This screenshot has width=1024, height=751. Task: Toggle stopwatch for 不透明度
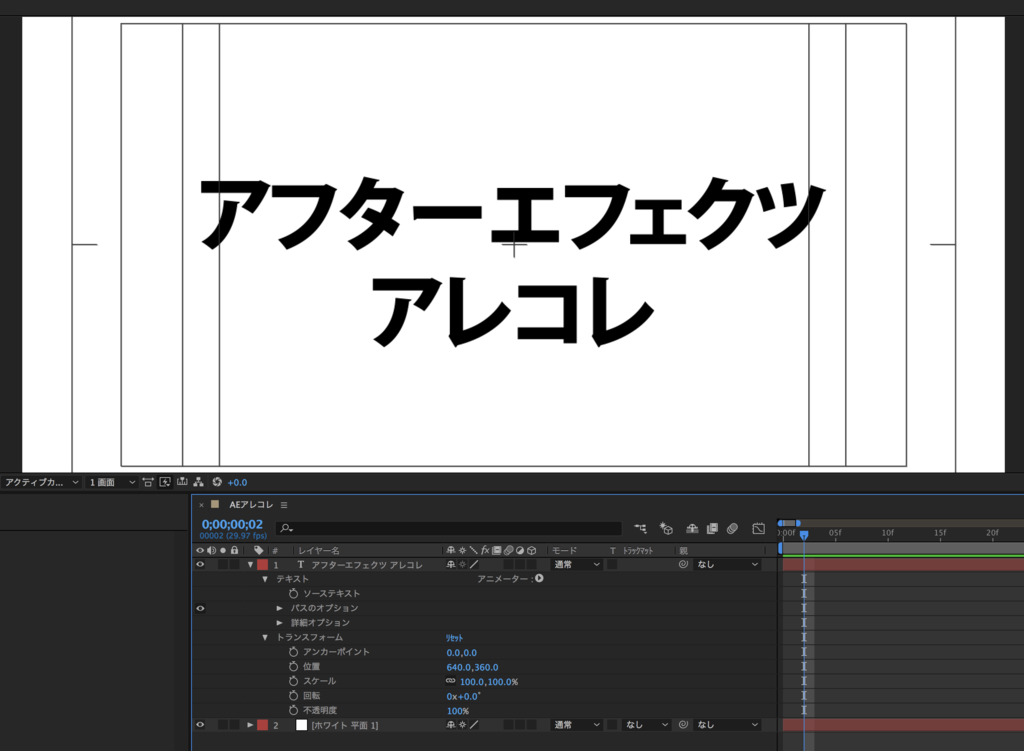click(x=293, y=710)
